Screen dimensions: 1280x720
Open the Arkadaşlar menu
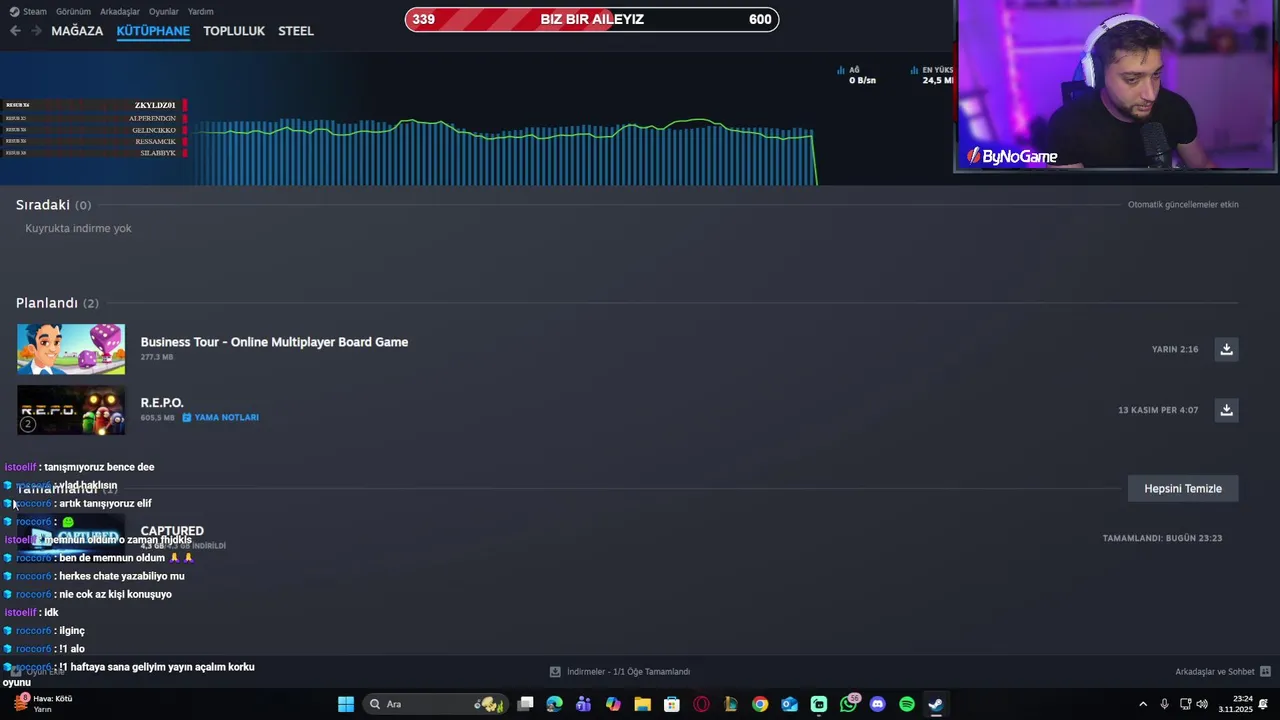click(x=120, y=12)
